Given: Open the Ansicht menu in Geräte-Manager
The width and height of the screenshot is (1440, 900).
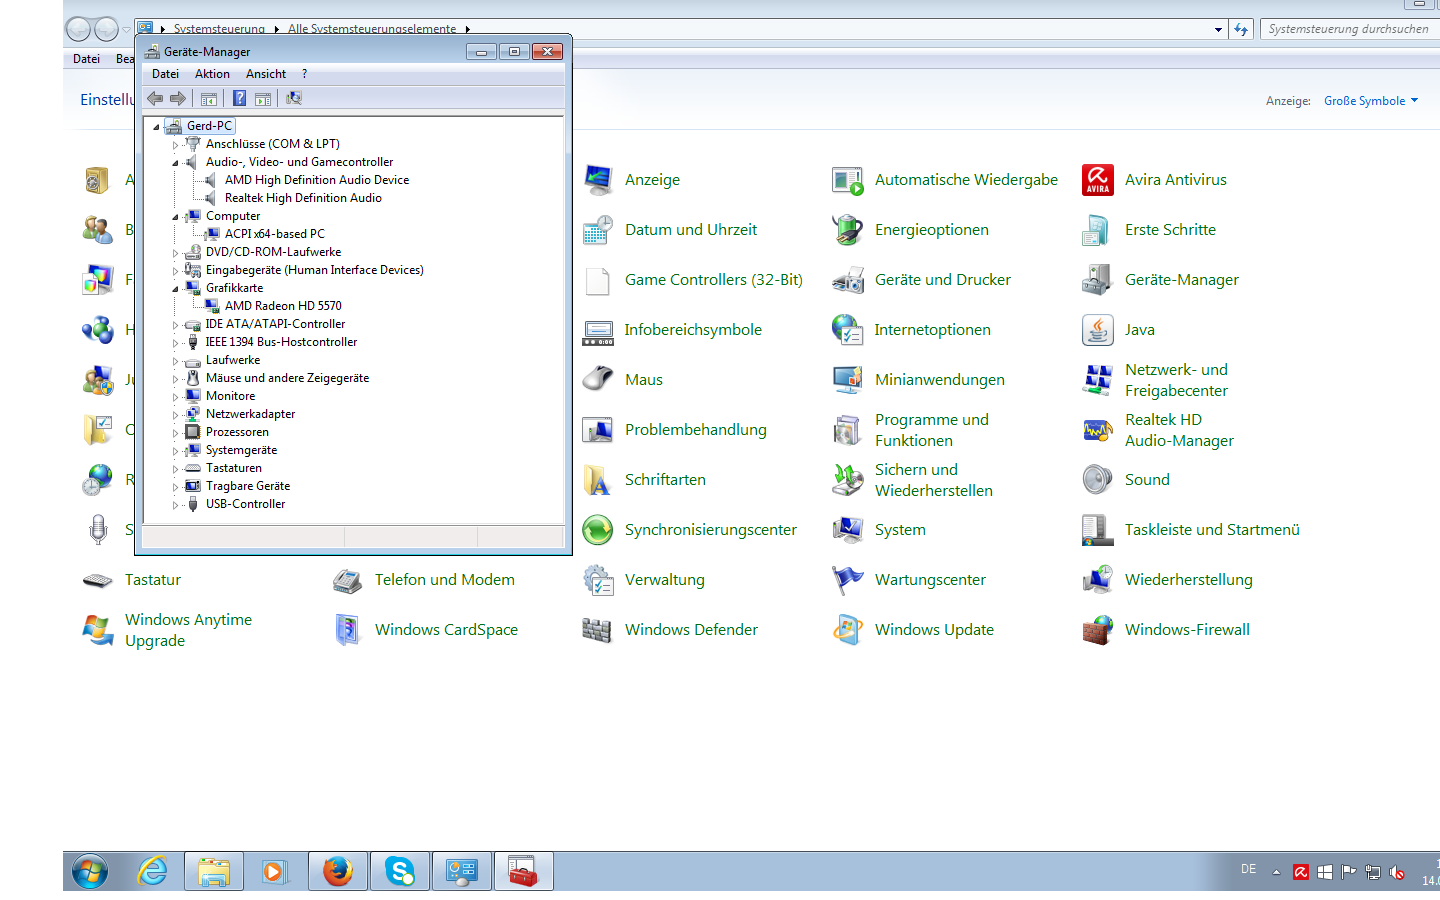Looking at the screenshot, I should tap(266, 74).
